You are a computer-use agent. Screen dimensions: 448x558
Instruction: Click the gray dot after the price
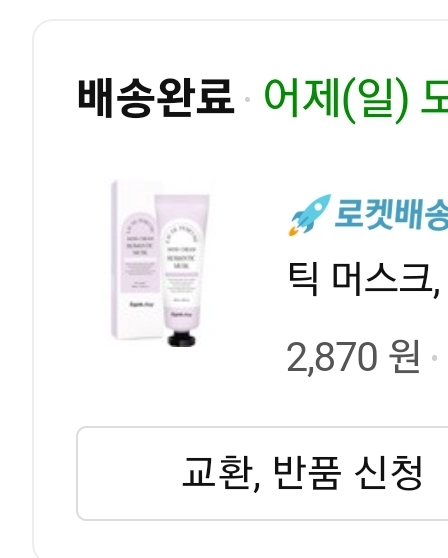click(x=434, y=358)
